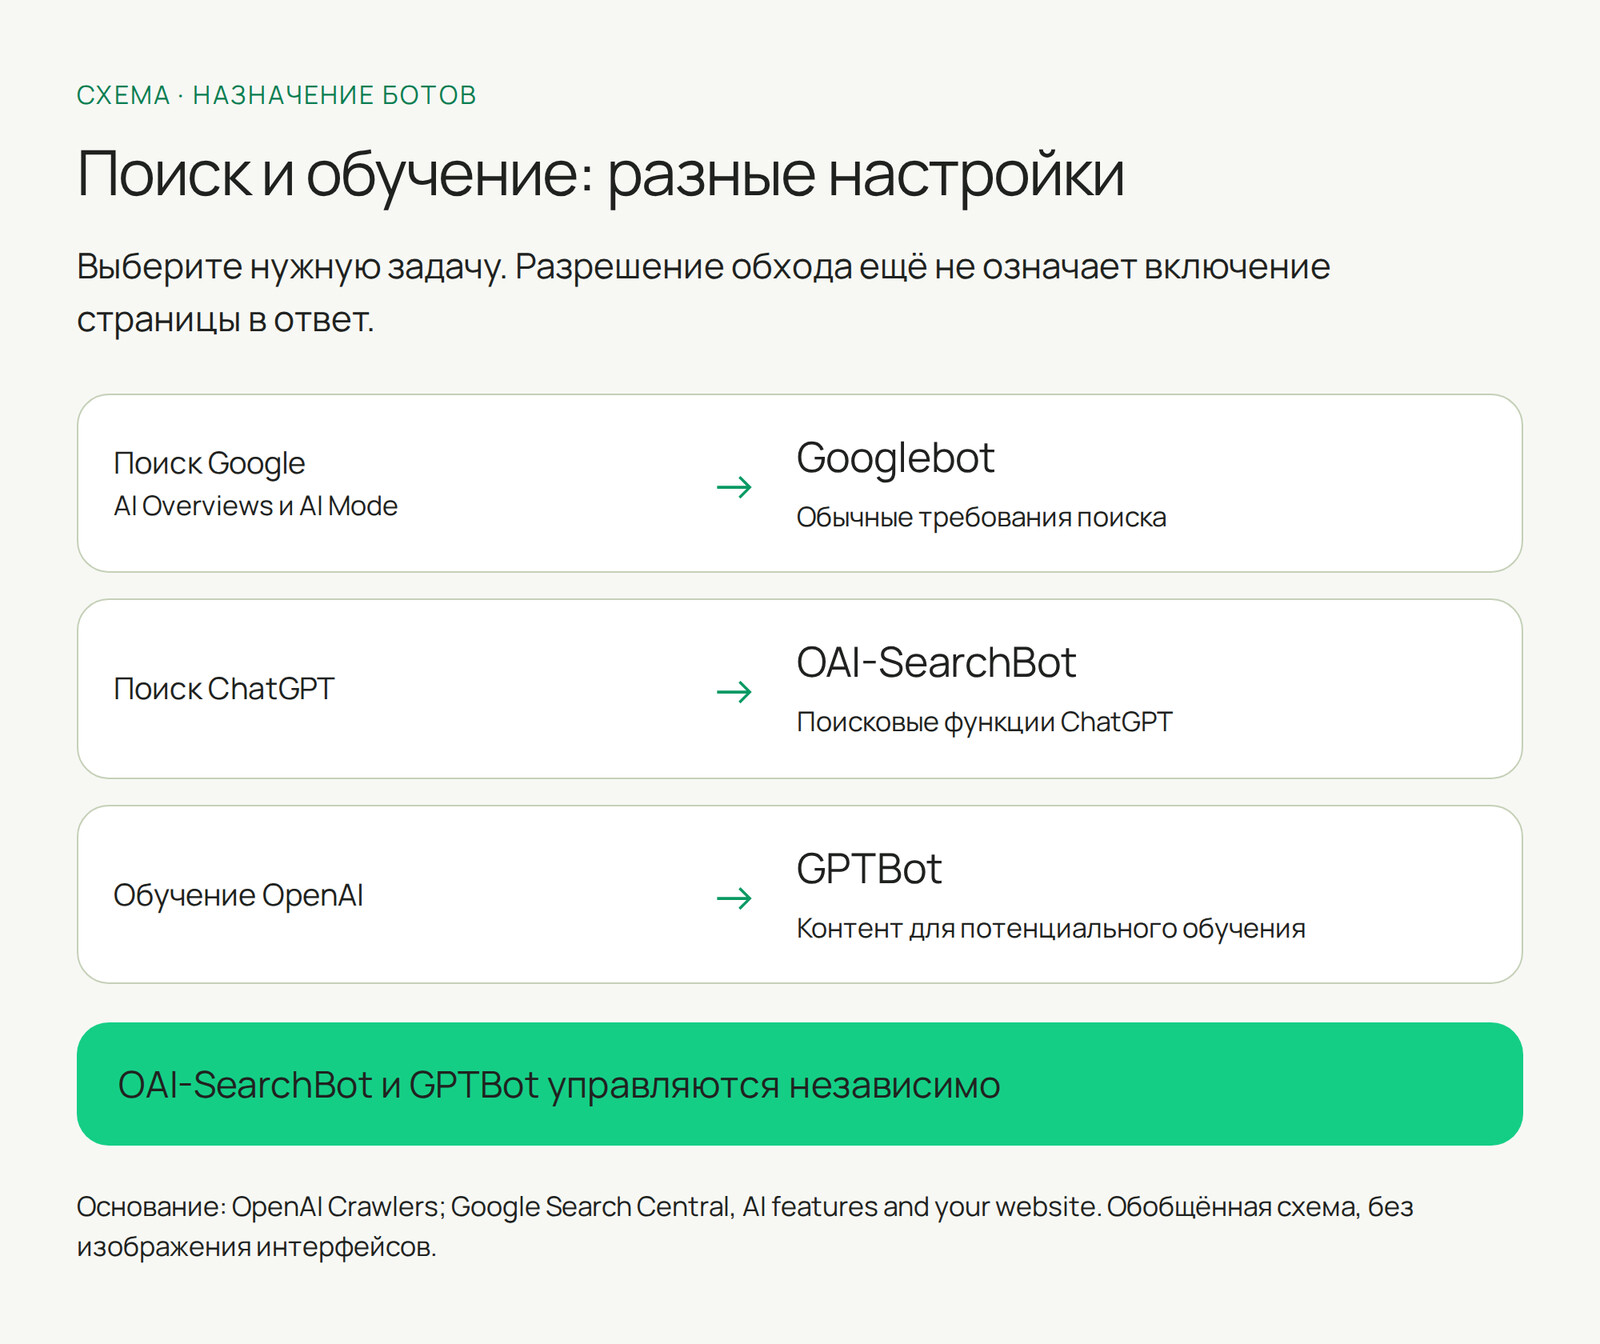Click the arrow in the Googlebot card
The height and width of the screenshot is (1344, 1600).
(734, 487)
